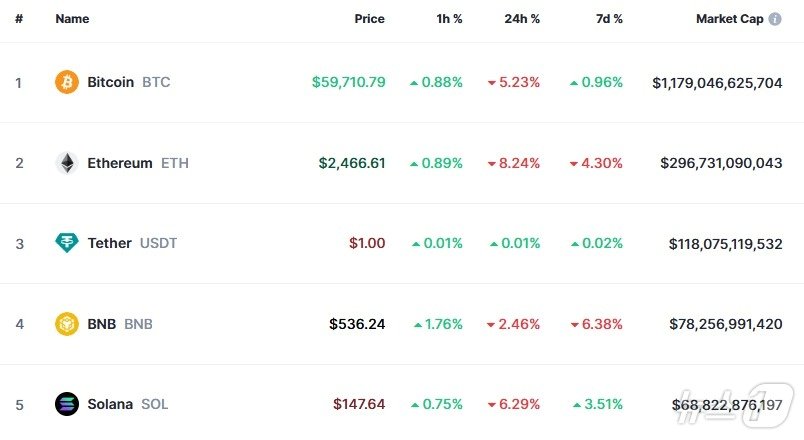
Task: Sort by Market Cap column header
Action: click(x=729, y=19)
